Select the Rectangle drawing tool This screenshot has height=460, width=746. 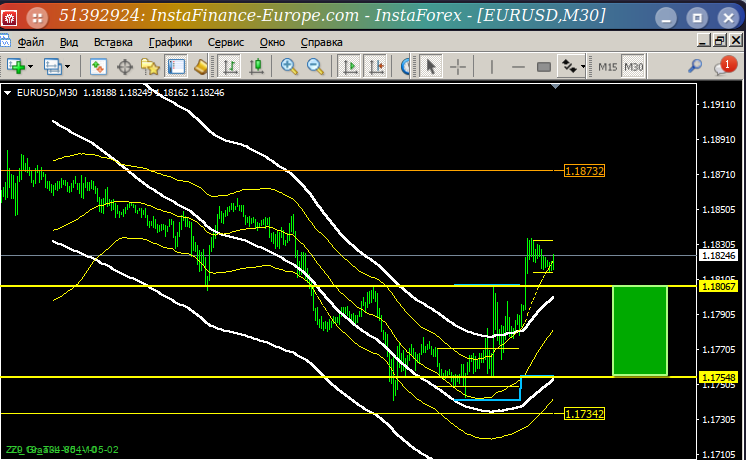coord(544,67)
